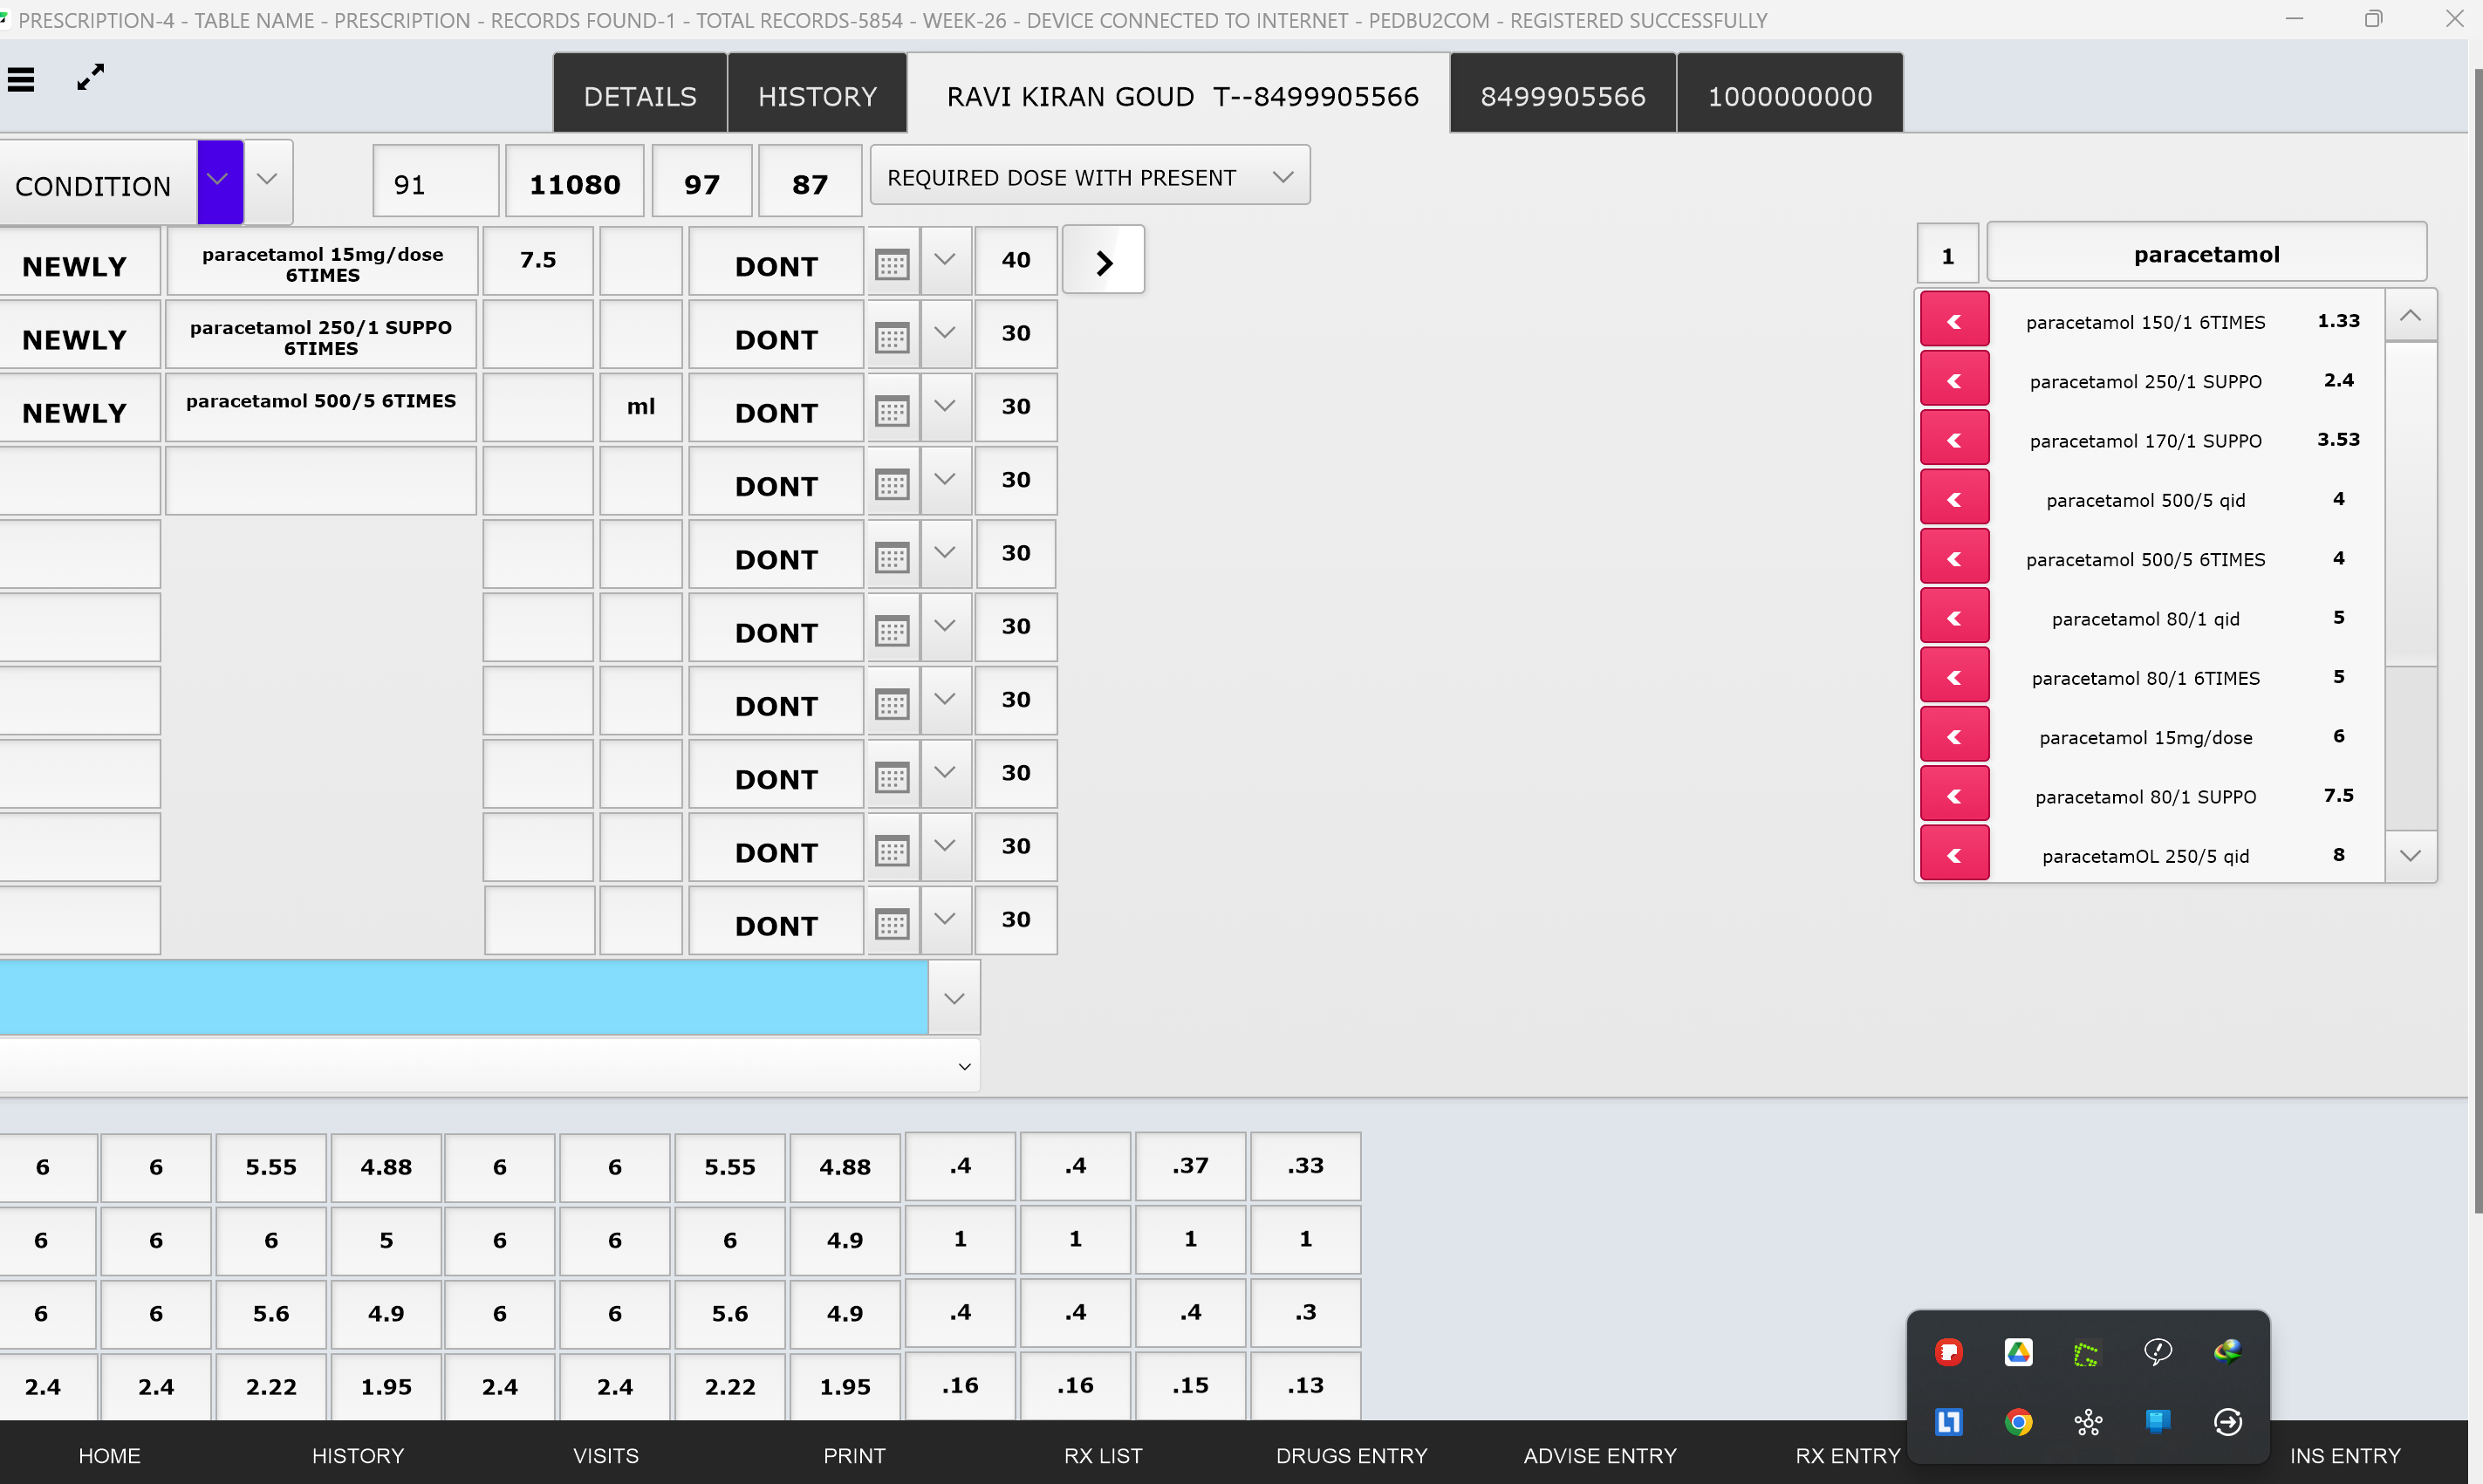Click the right chevron next to 40

(1103, 262)
